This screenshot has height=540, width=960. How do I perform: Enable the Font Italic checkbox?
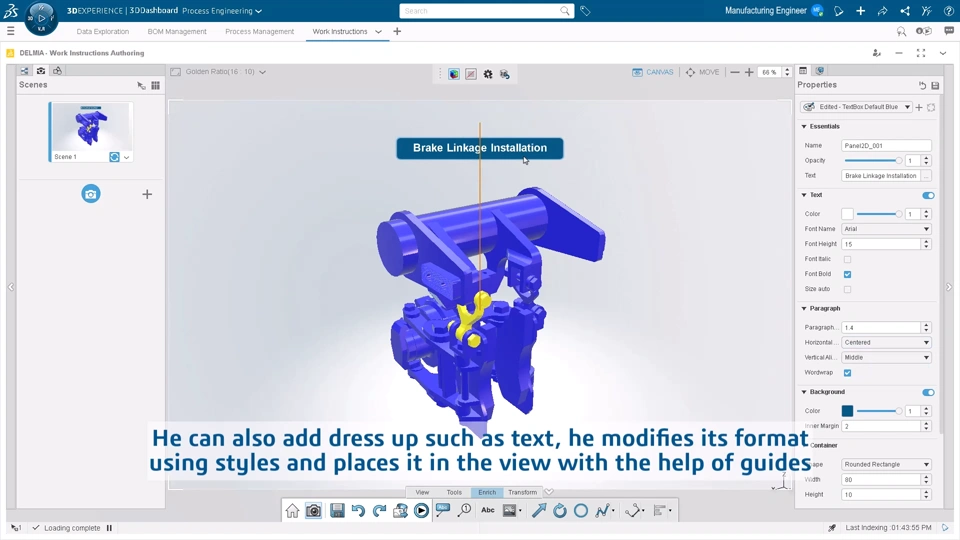coord(847,260)
